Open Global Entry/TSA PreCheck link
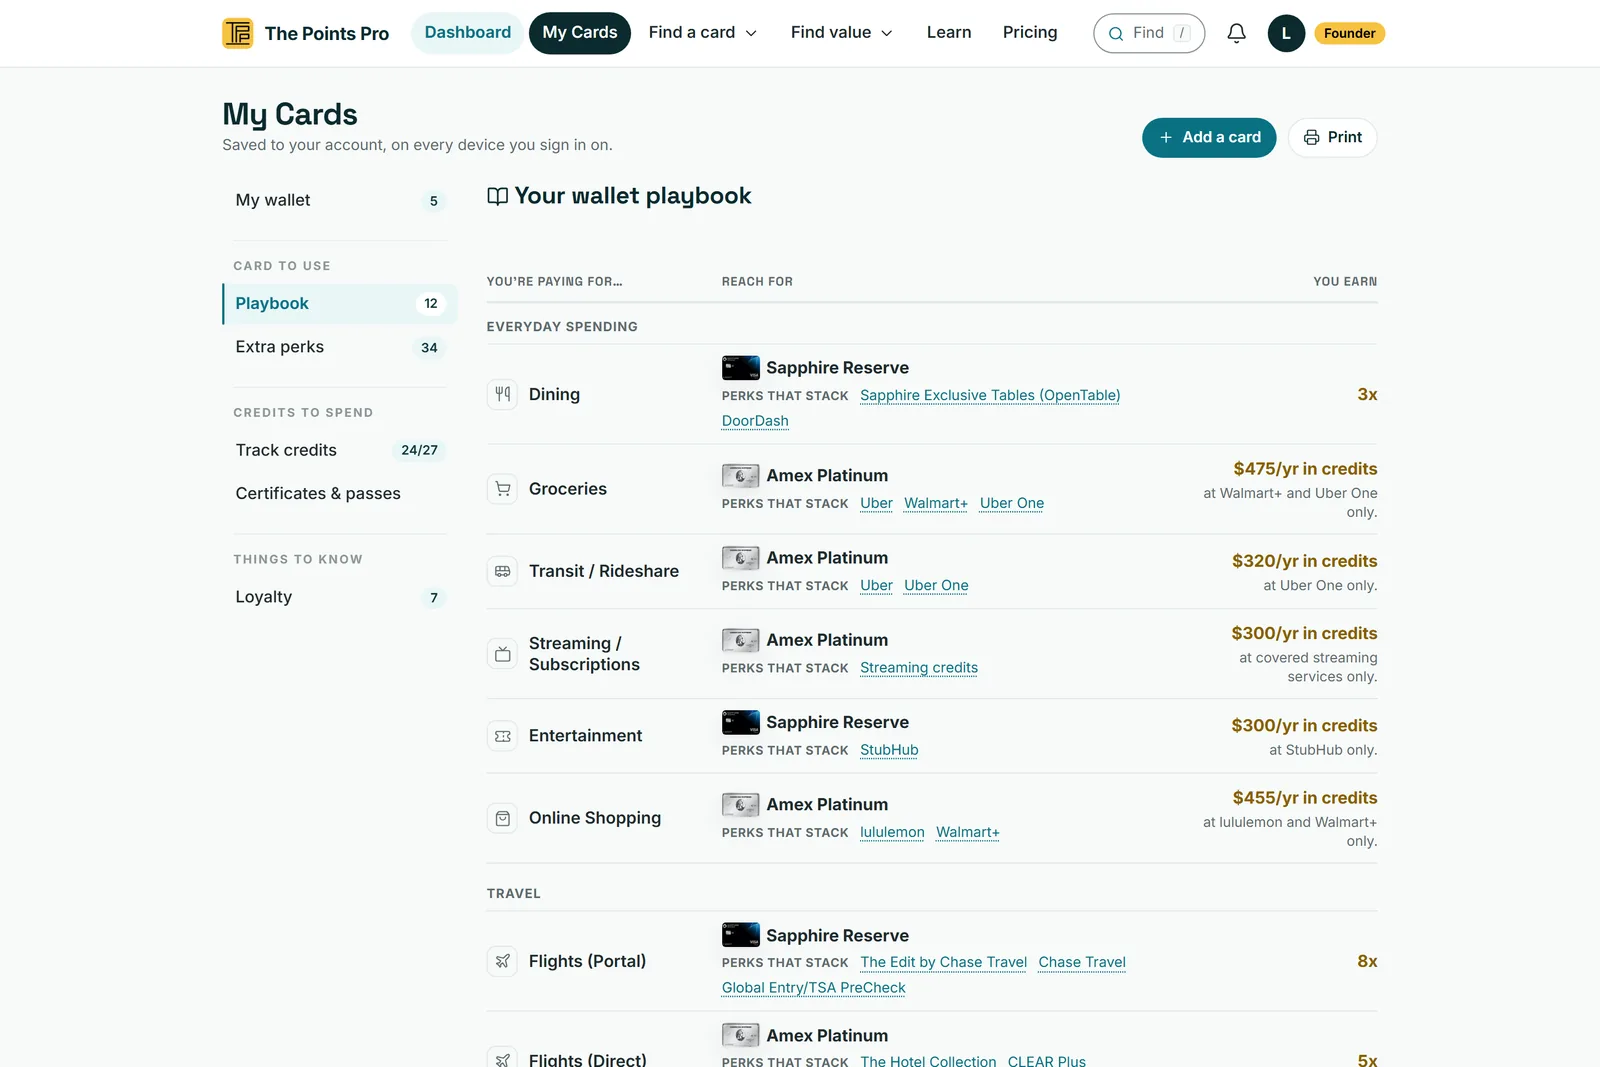This screenshot has height=1067, width=1600. click(x=814, y=988)
